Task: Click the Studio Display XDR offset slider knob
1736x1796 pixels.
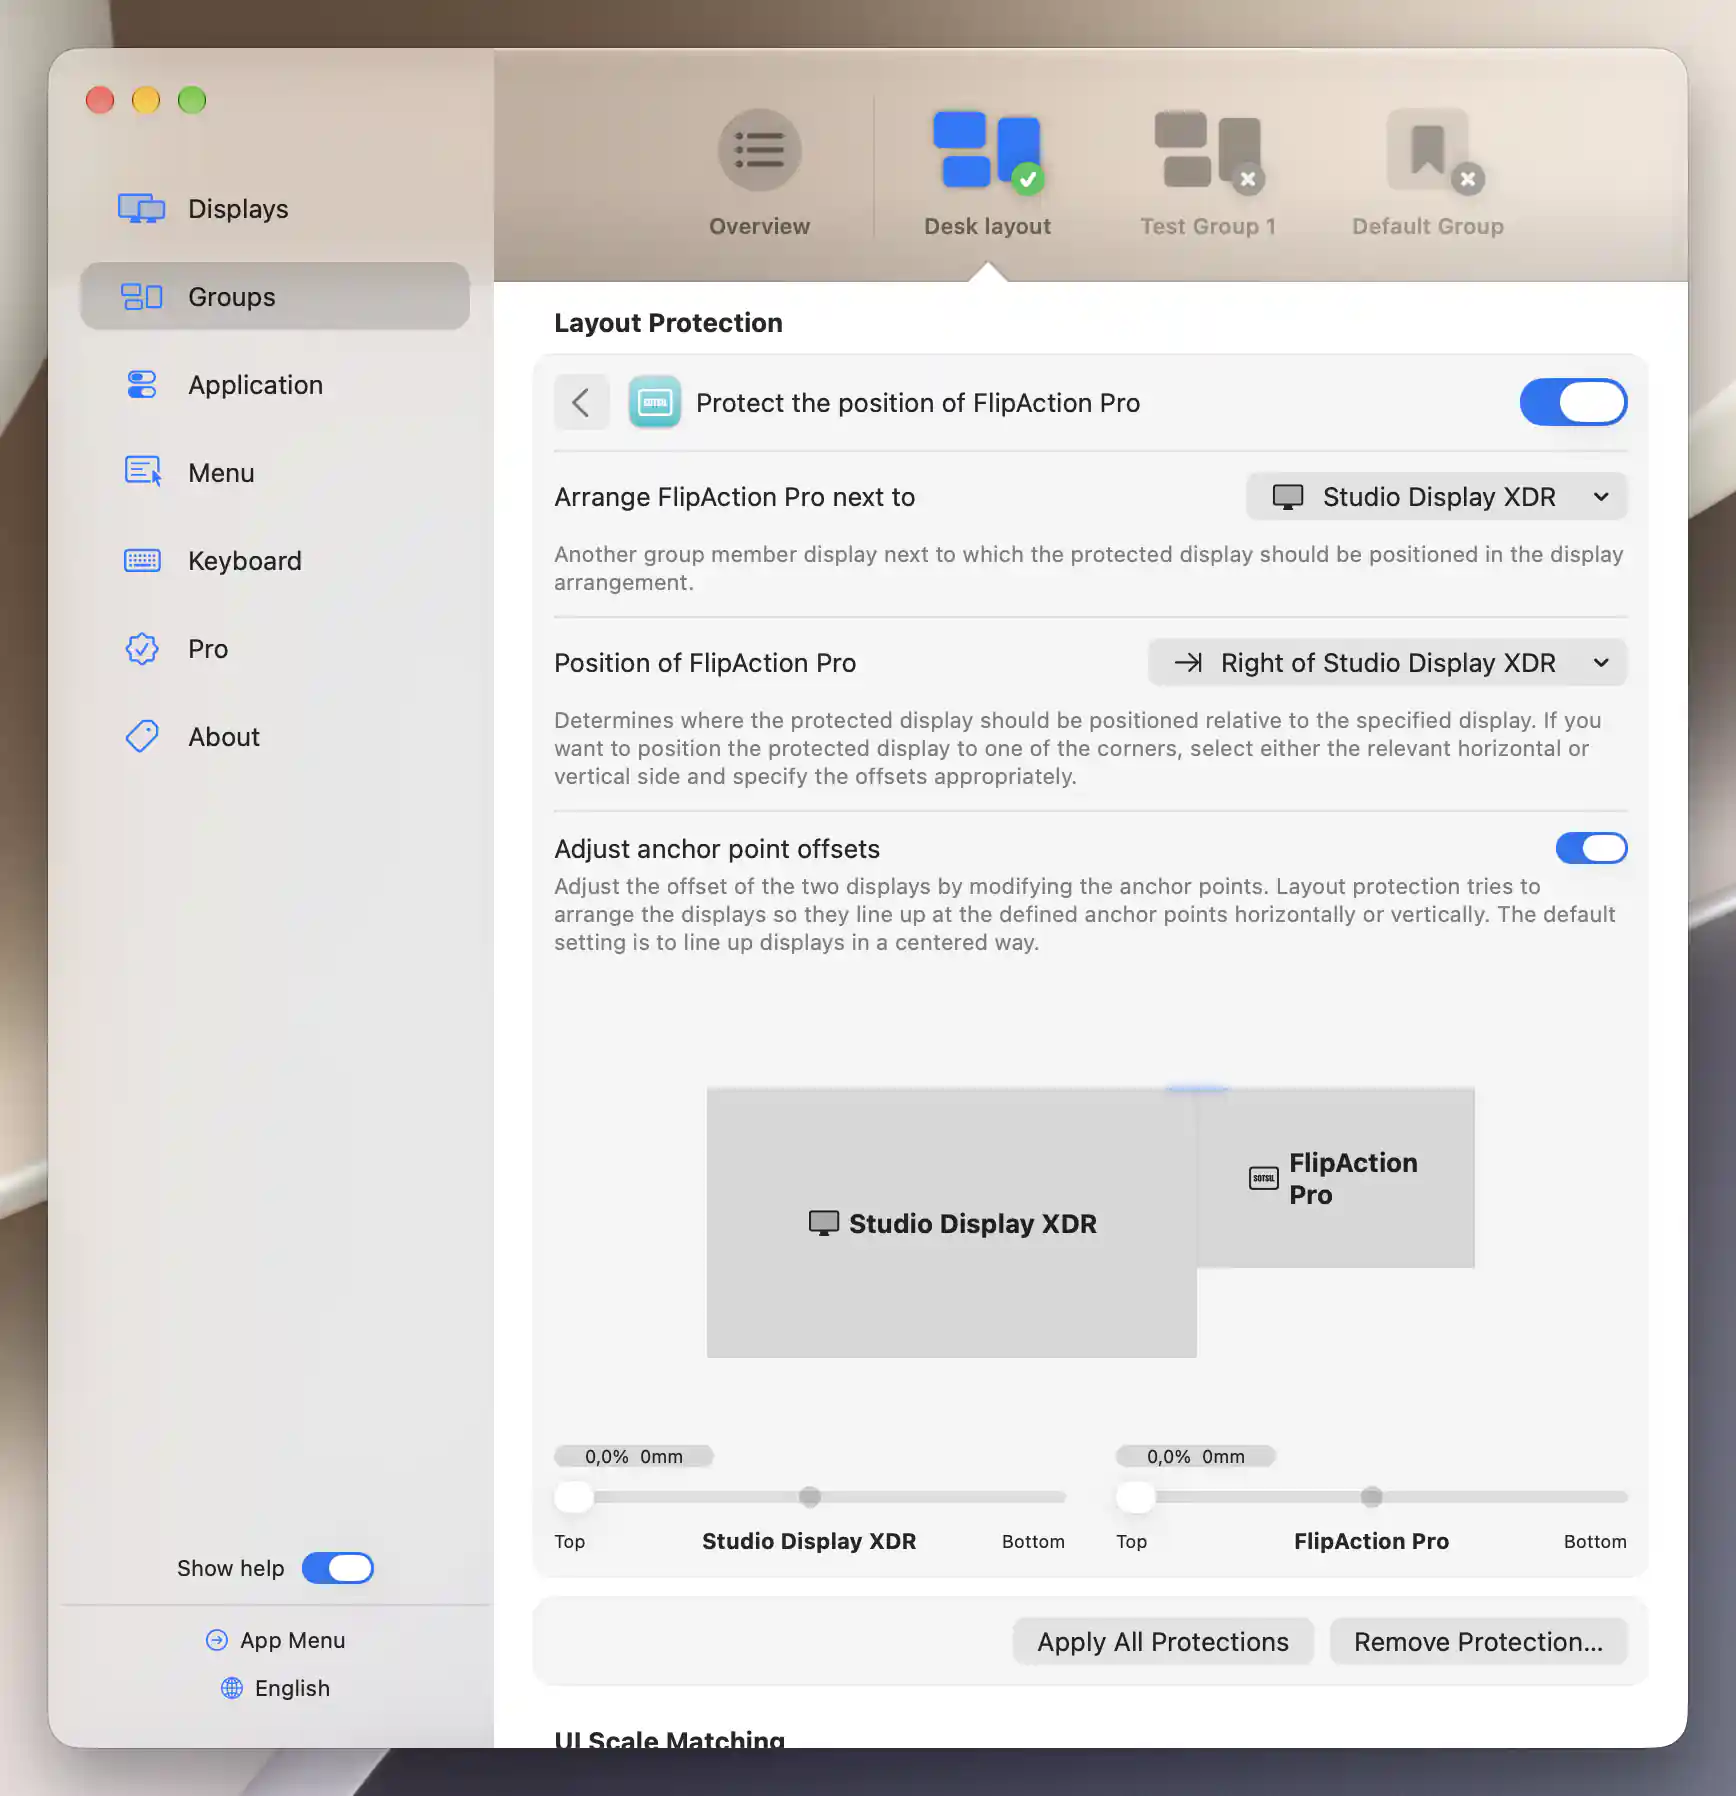Action: pos(574,1497)
